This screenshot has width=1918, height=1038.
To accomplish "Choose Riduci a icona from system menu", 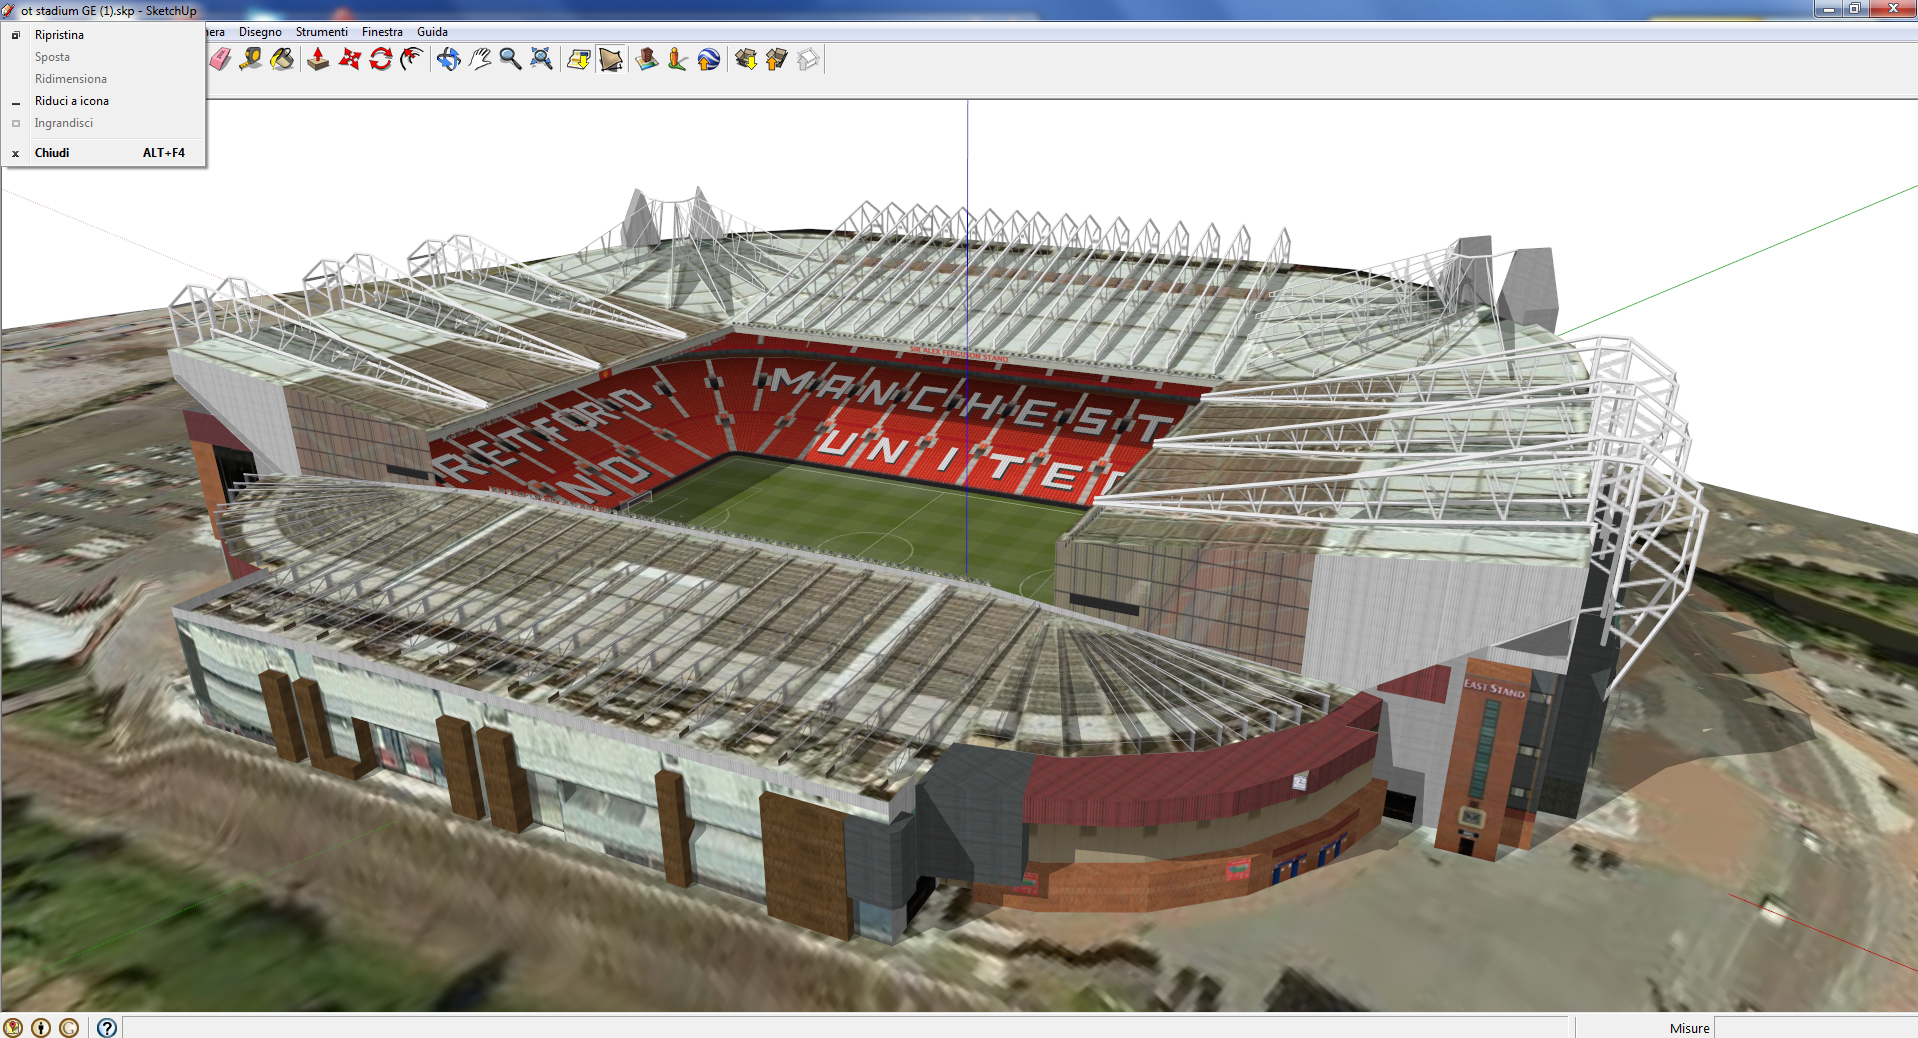I will 72,101.
